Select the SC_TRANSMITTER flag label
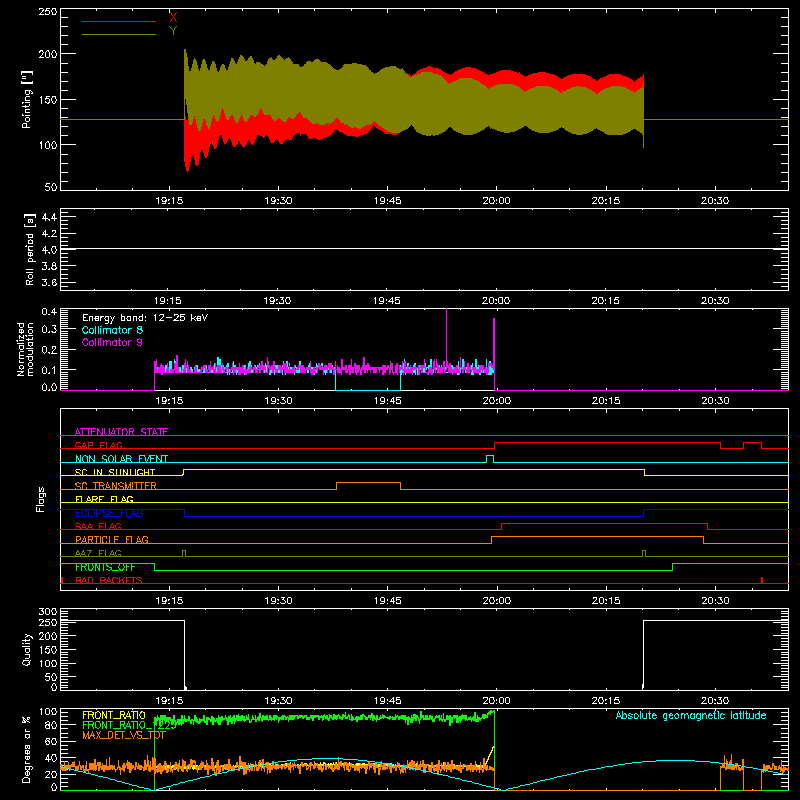Viewport: 800px width, 800px height. pos(115,486)
